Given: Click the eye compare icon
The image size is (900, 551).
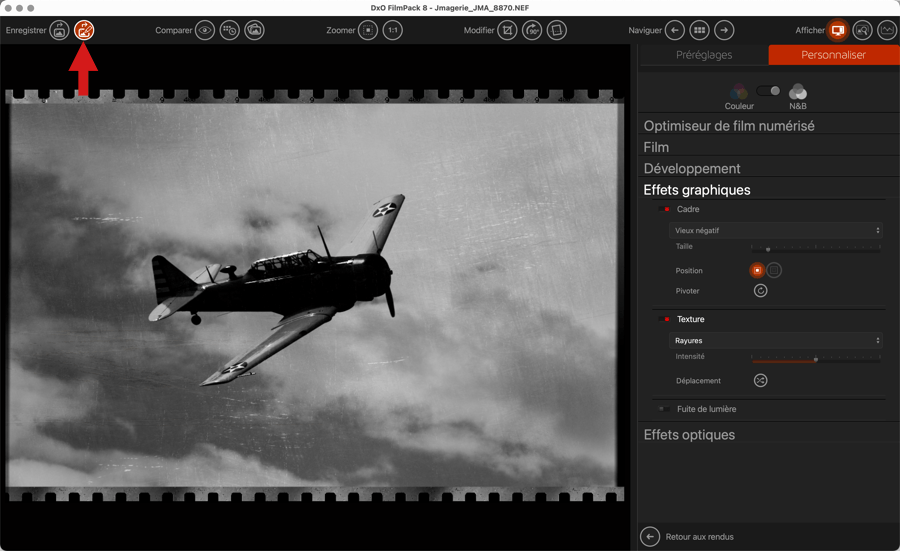Looking at the screenshot, I should [205, 30].
